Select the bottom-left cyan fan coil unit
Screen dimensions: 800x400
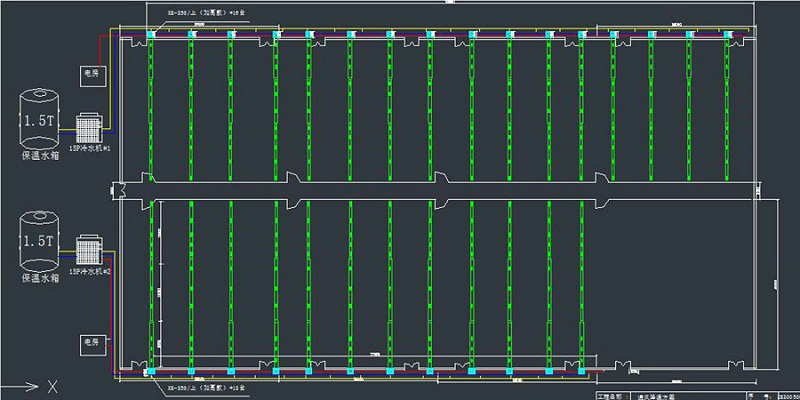(151, 372)
